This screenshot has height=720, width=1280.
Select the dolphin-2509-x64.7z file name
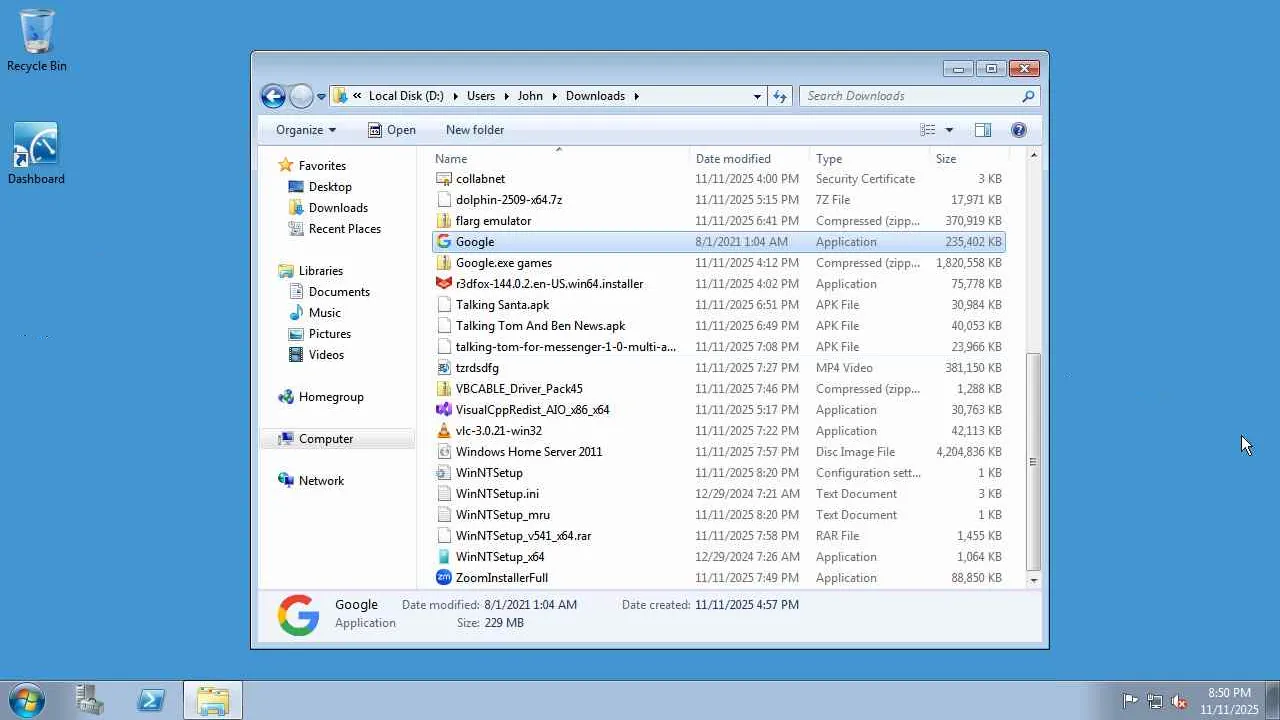coord(509,200)
